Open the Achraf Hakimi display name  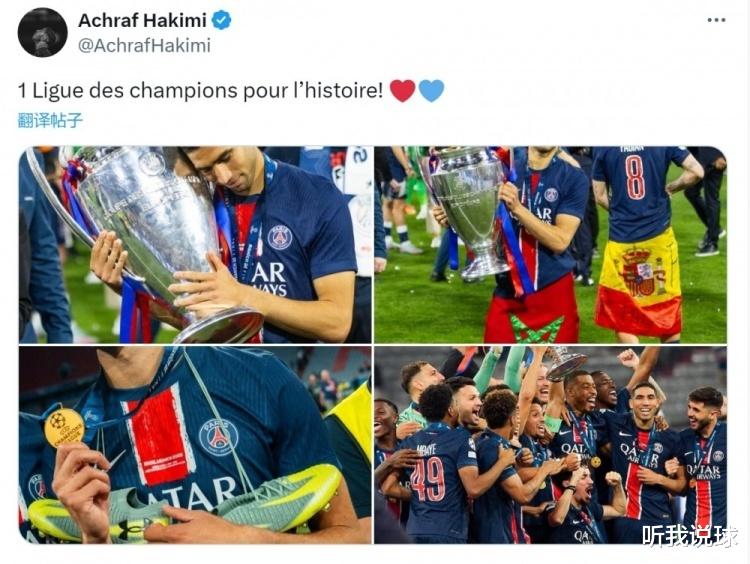(x=142, y=21)
